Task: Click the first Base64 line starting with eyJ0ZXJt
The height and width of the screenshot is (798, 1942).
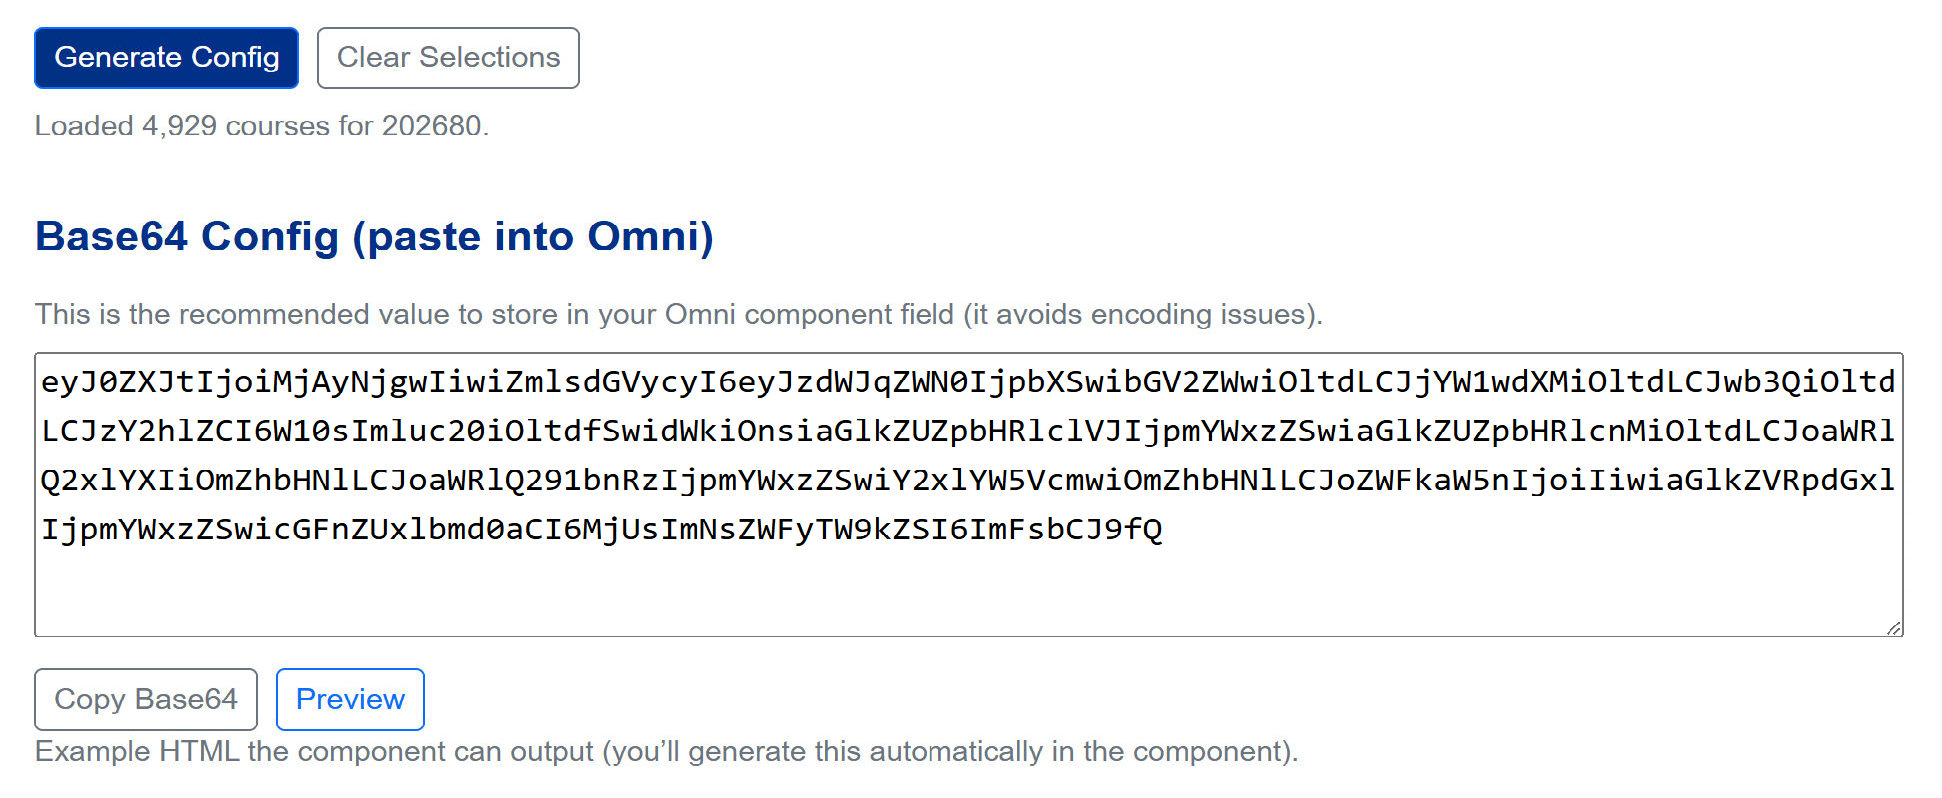Action: click(967, 382)
